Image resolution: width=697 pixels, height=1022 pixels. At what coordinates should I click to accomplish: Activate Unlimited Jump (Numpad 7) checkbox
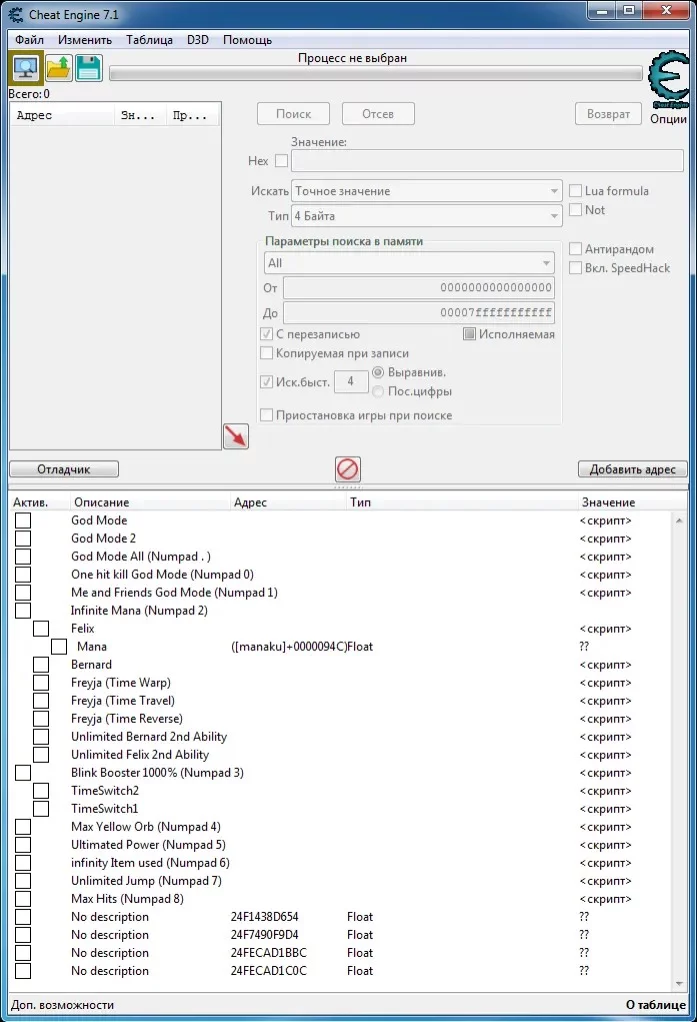point(23,881)
